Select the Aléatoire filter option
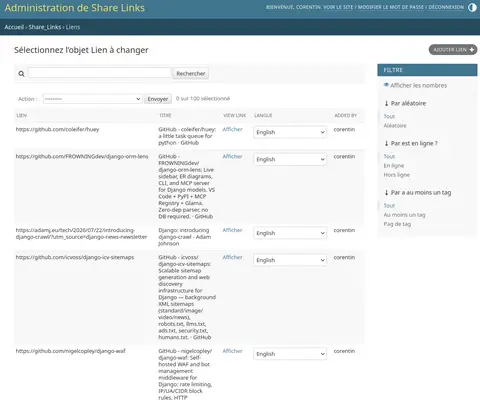Image resolution: width=480 pixels, height=400 pixels. (395, 126)
